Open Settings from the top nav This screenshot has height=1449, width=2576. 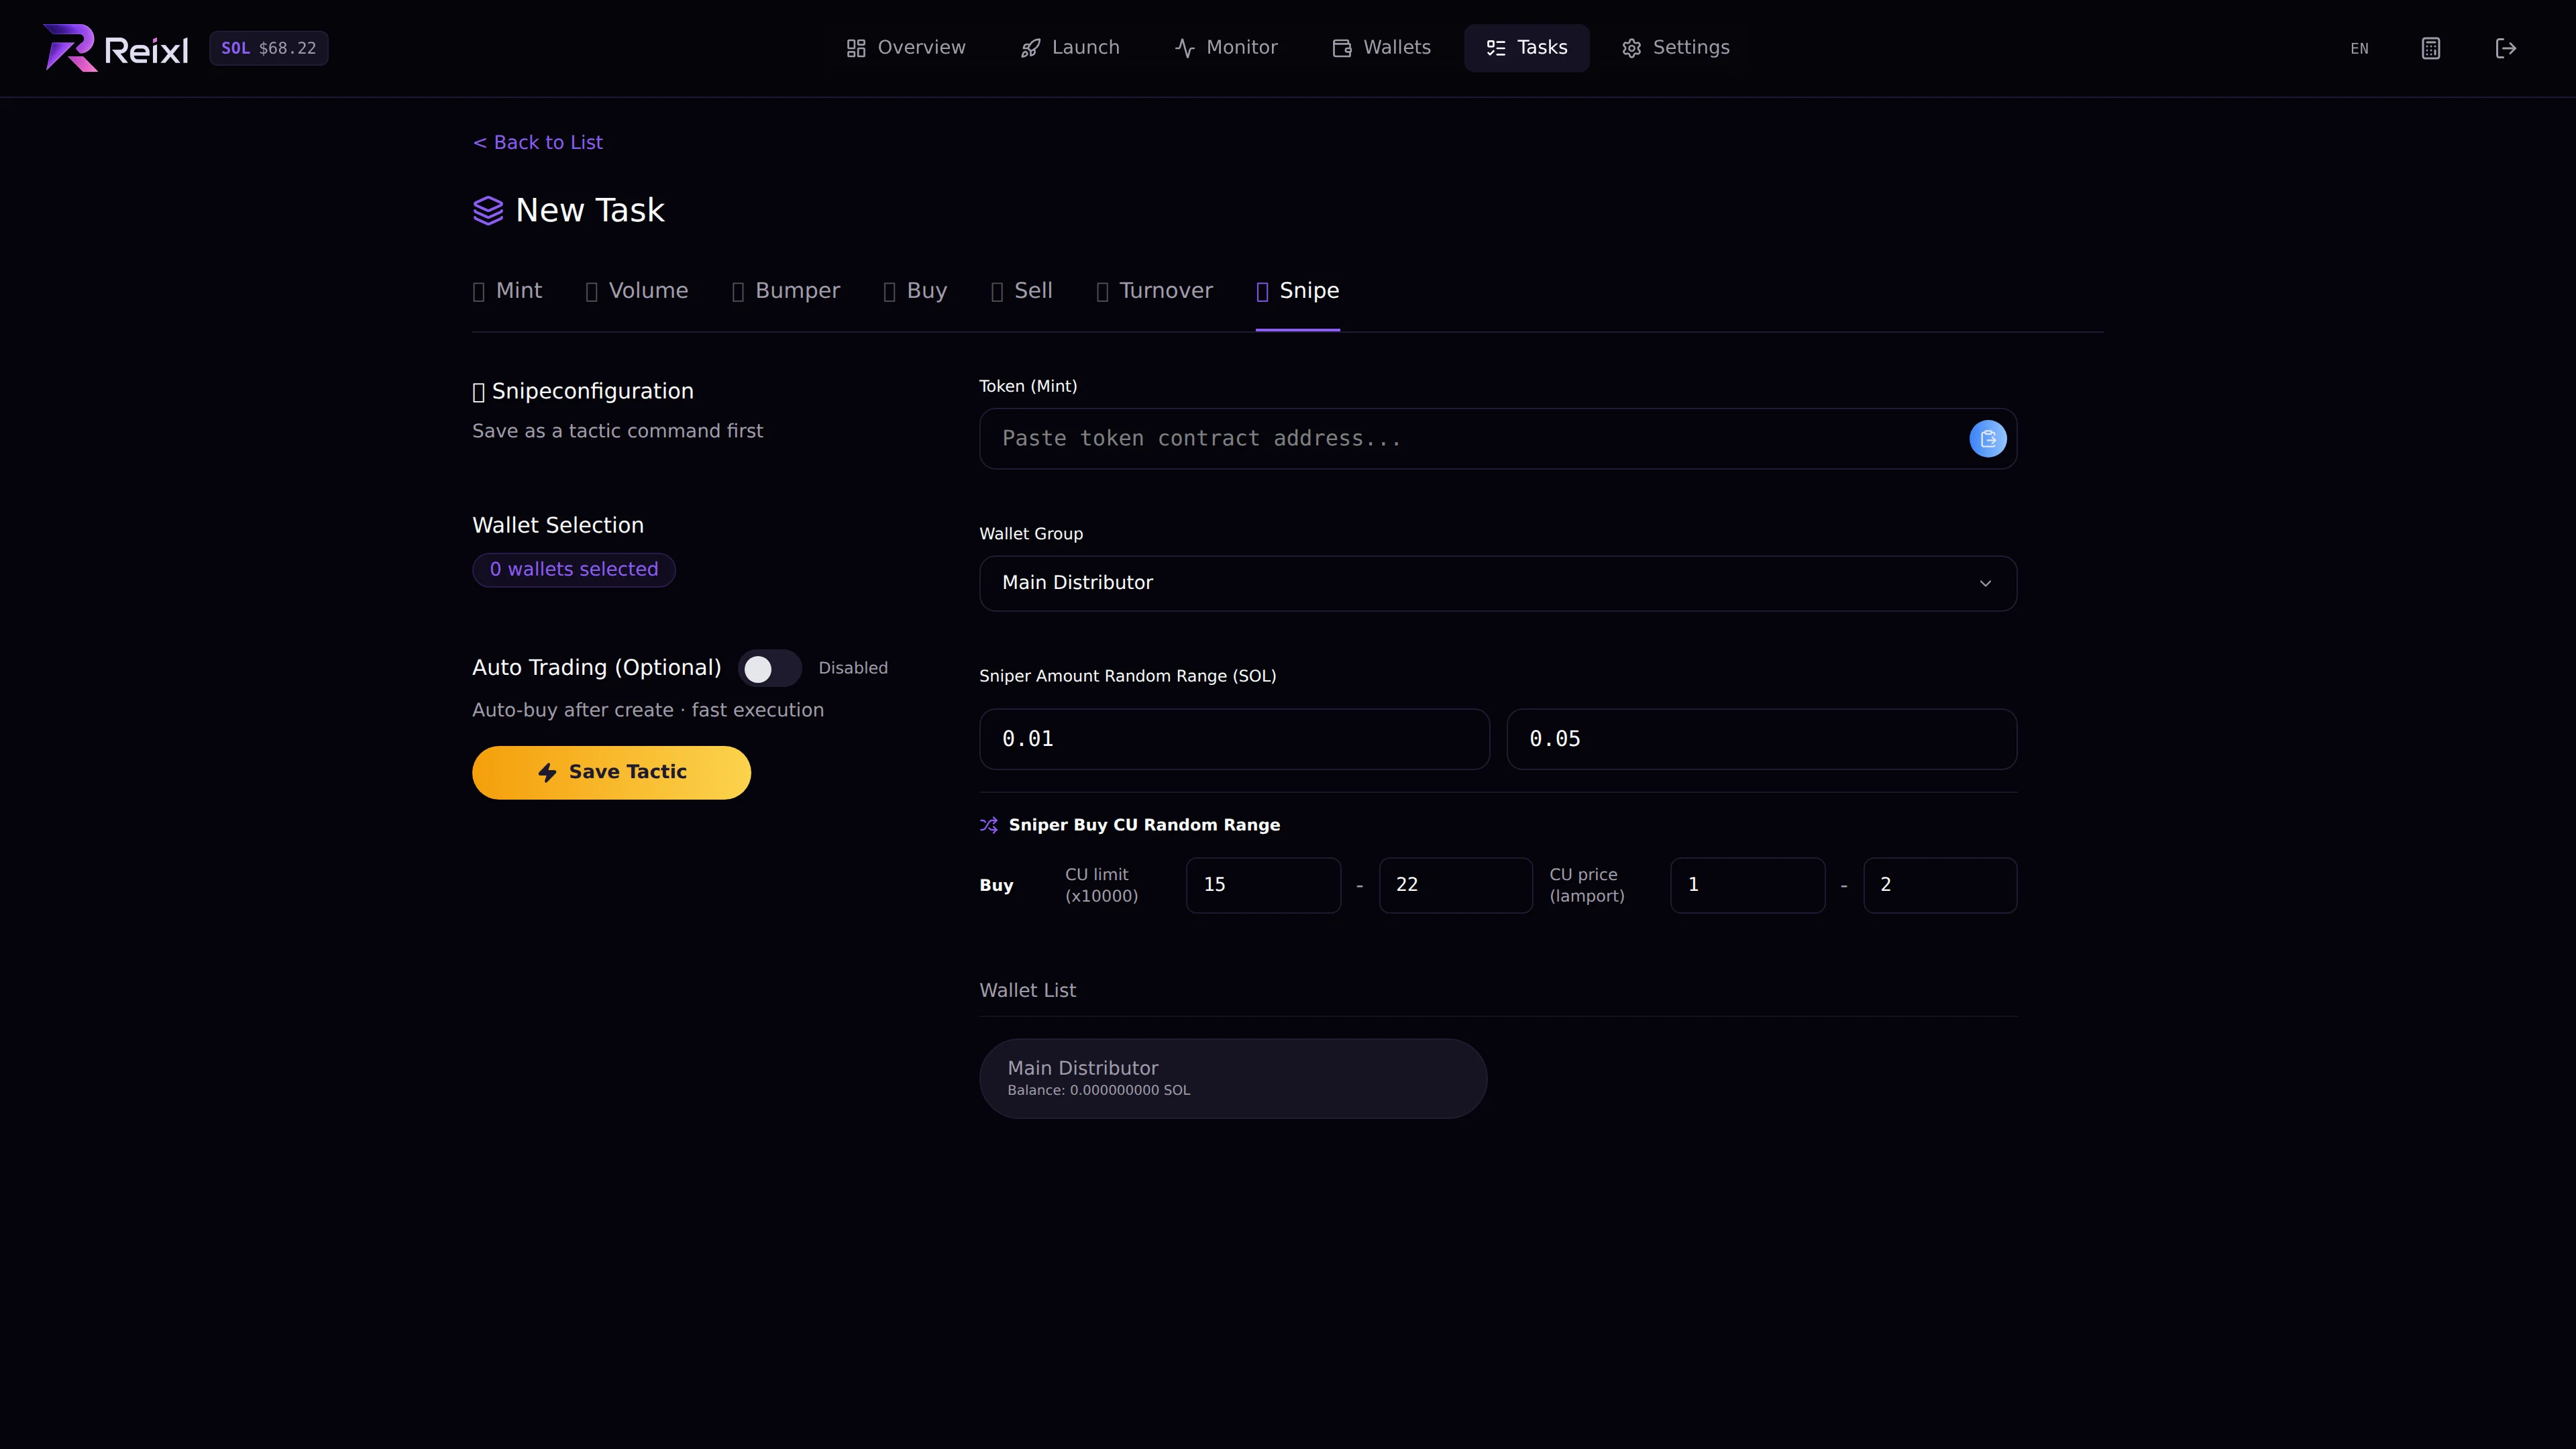pyautogui.click(x=1675, y=48)
